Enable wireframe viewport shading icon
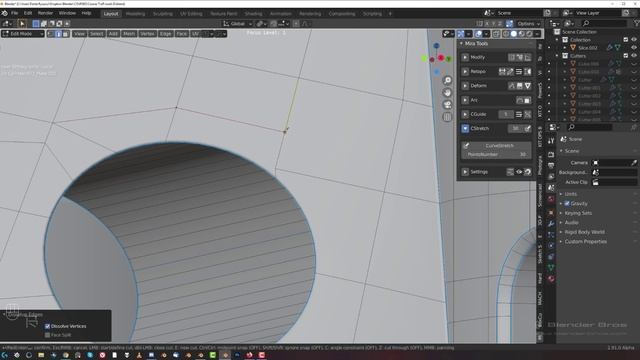Screen dimensions: 640x360 tap(506, 34)
